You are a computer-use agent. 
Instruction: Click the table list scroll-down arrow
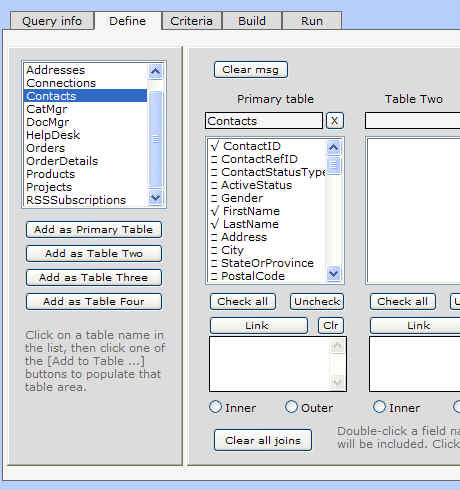tap(155, 197)
